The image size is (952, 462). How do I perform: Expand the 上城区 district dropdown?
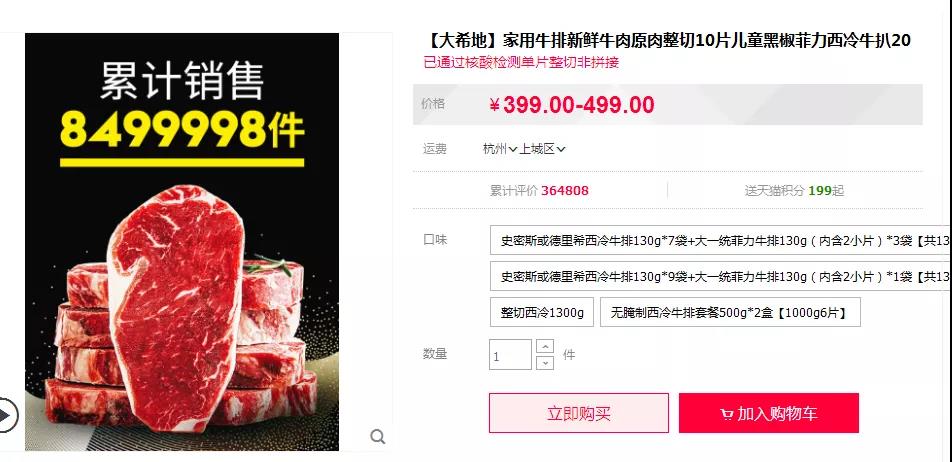pos(542,149)
